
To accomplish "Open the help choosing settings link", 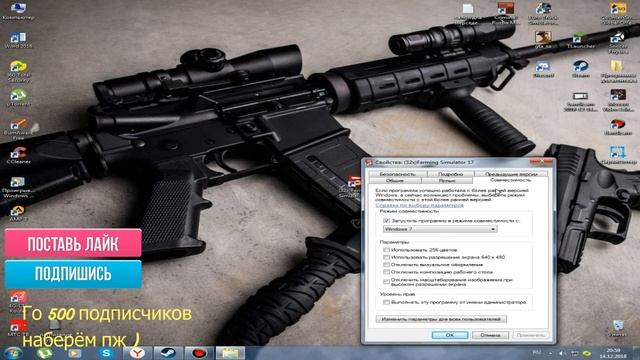I will [x=419, y=205].
